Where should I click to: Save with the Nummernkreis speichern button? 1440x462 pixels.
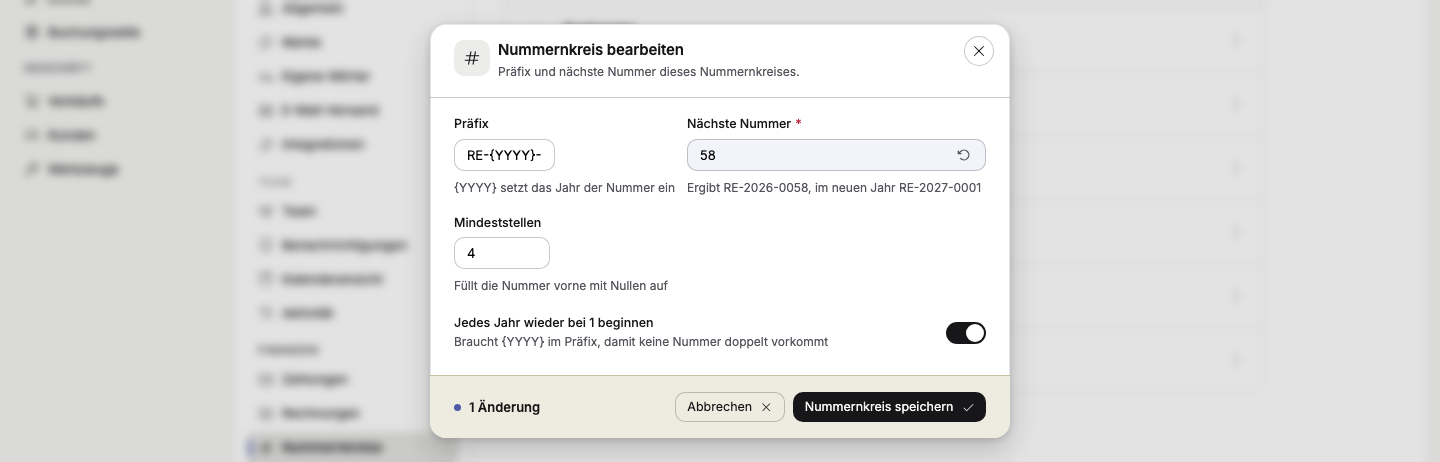click(x=889, y=407)
